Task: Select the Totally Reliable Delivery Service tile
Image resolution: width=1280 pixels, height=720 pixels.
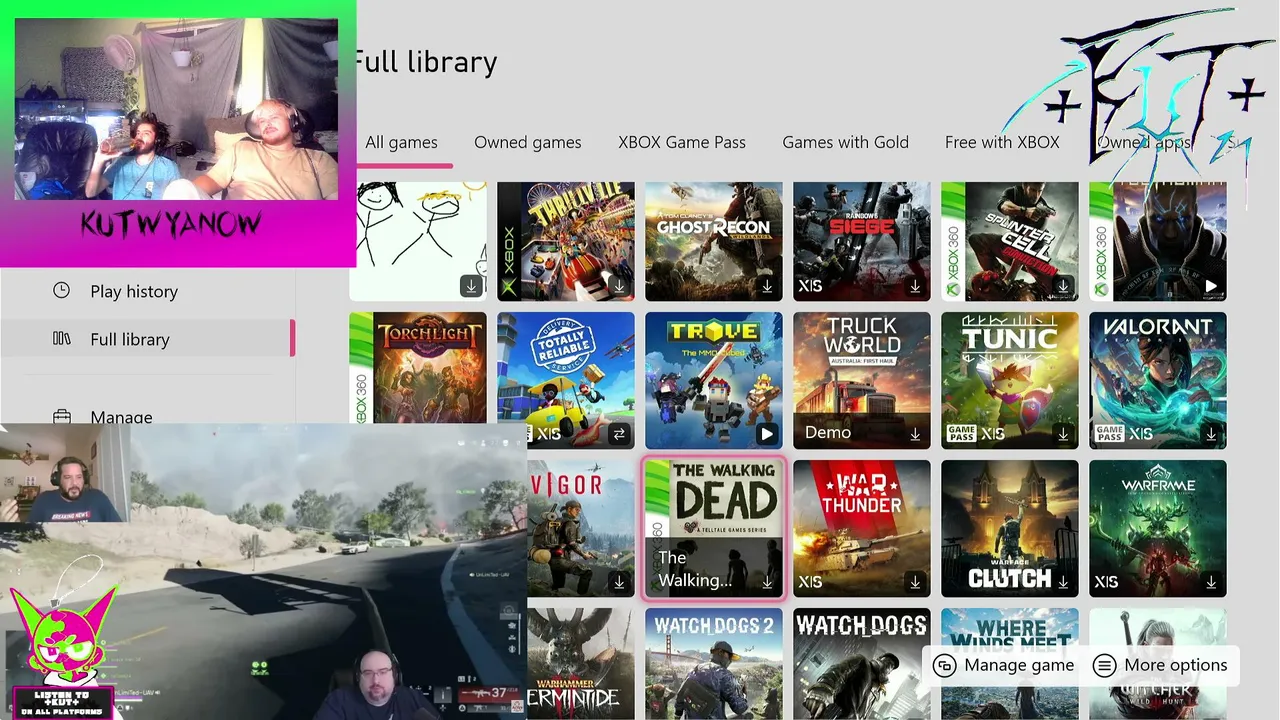Action: click(566, 381)
